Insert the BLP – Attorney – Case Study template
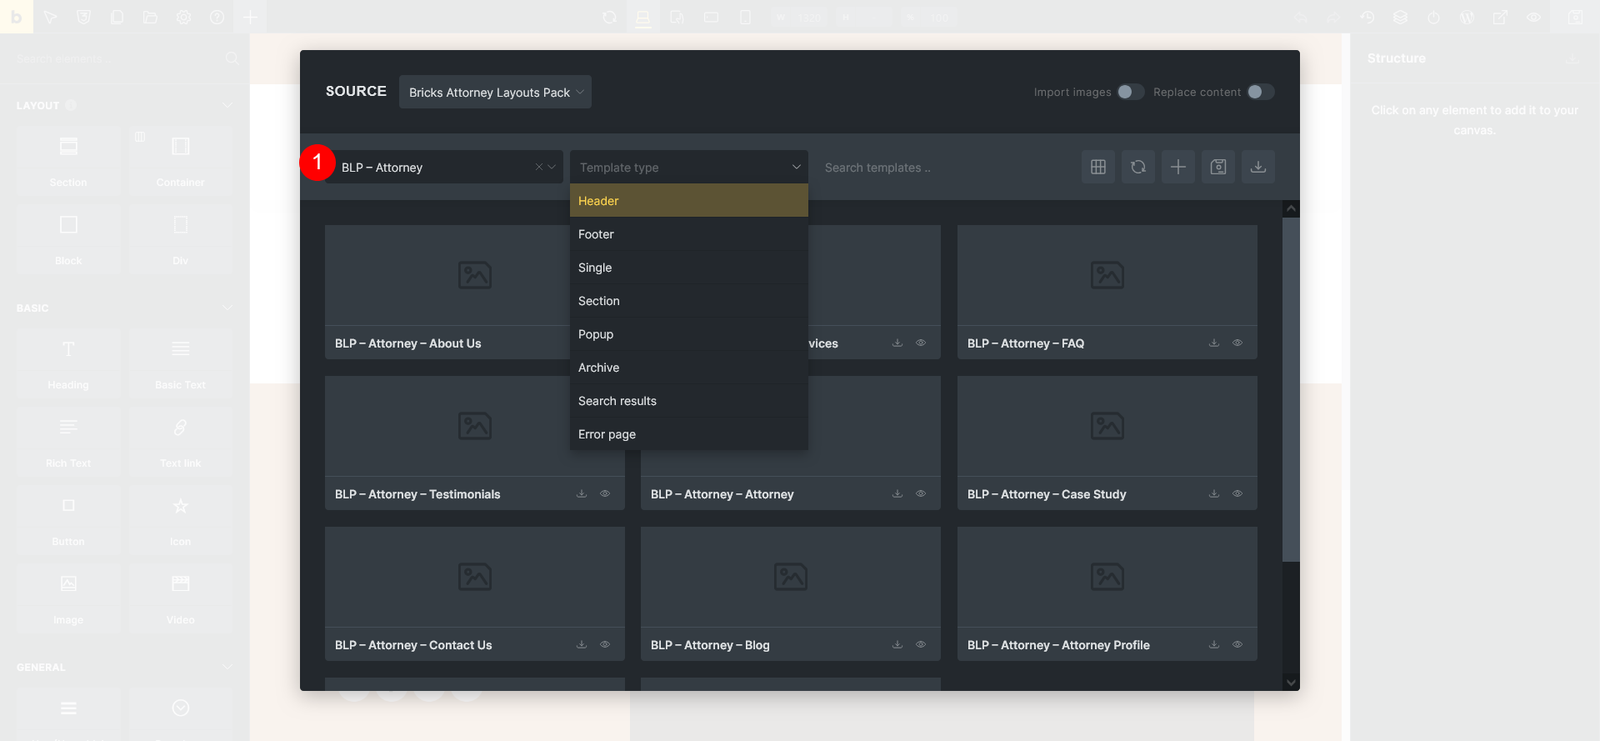The height and width of the screenshot is (741, 1600). point(1214,494)
